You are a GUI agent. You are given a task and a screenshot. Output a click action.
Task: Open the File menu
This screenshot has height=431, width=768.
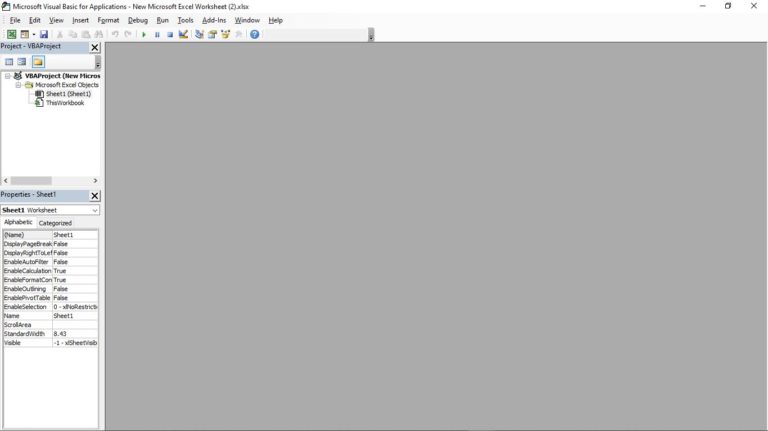15,20
